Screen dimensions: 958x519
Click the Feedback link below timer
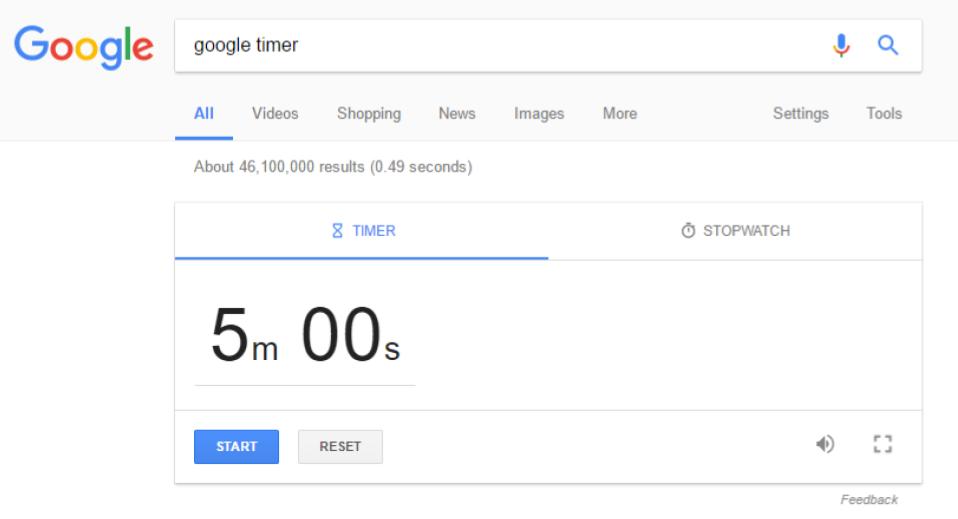point(869,500)
